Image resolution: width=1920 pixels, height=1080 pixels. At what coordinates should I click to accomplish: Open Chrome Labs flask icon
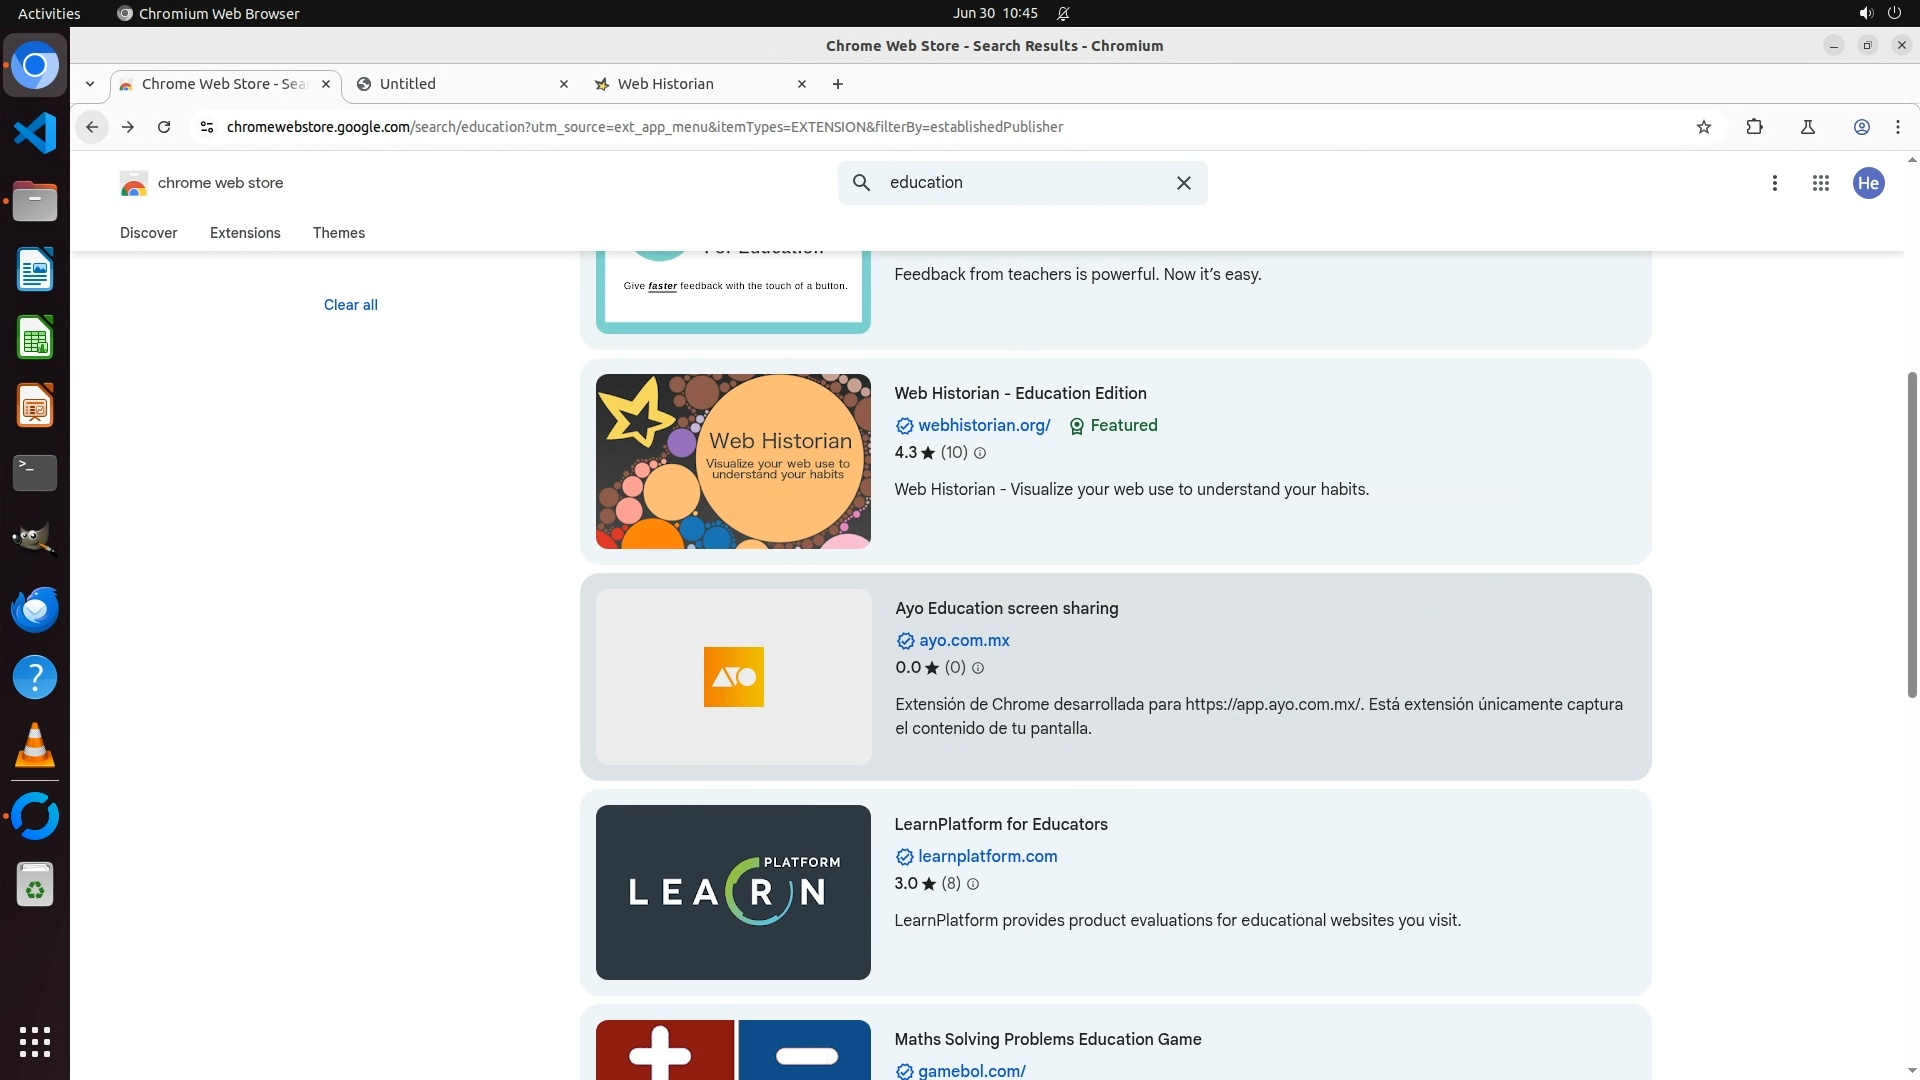(1808, 127)
